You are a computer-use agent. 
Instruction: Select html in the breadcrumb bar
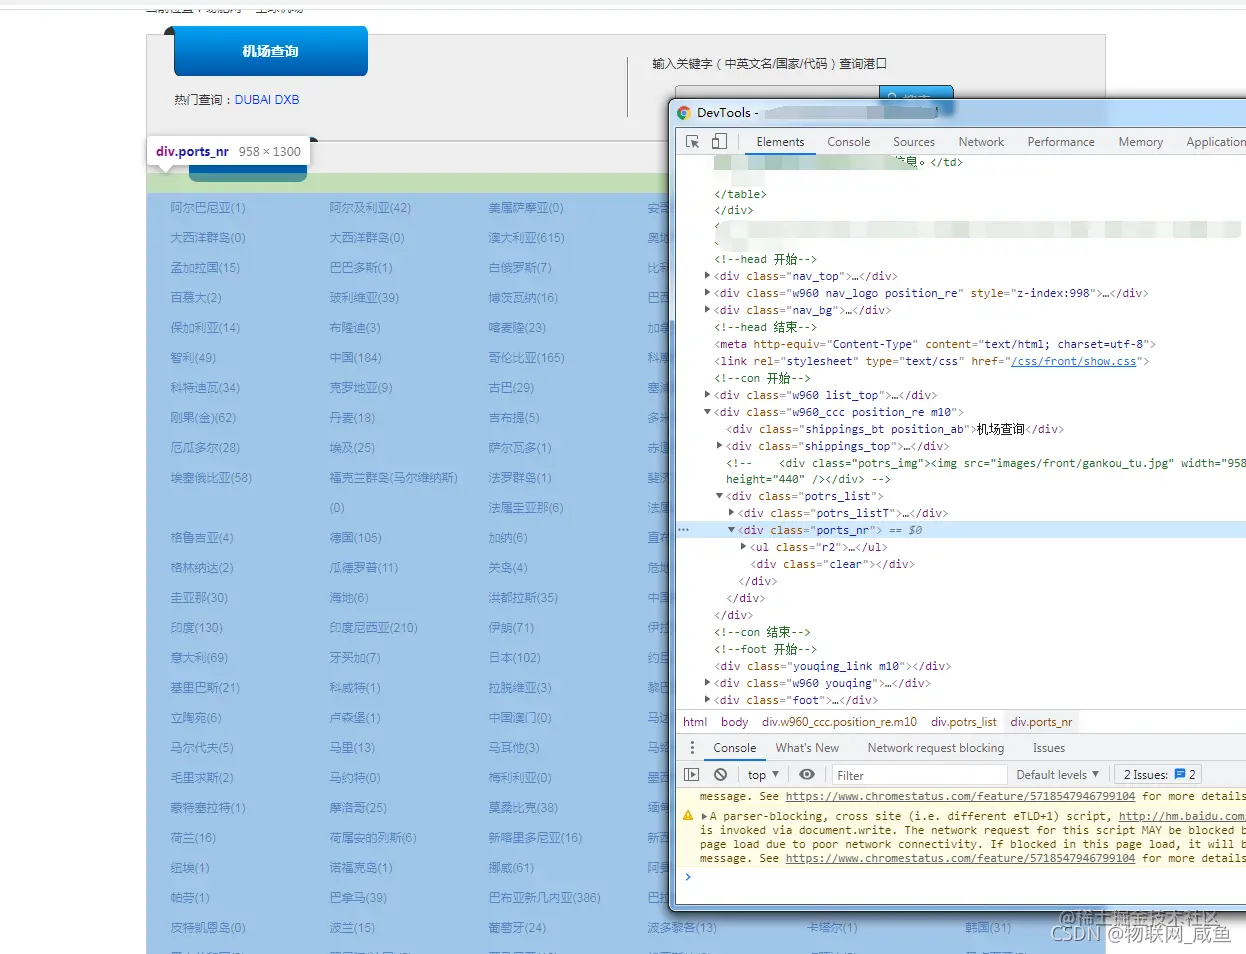coord(695,722)
